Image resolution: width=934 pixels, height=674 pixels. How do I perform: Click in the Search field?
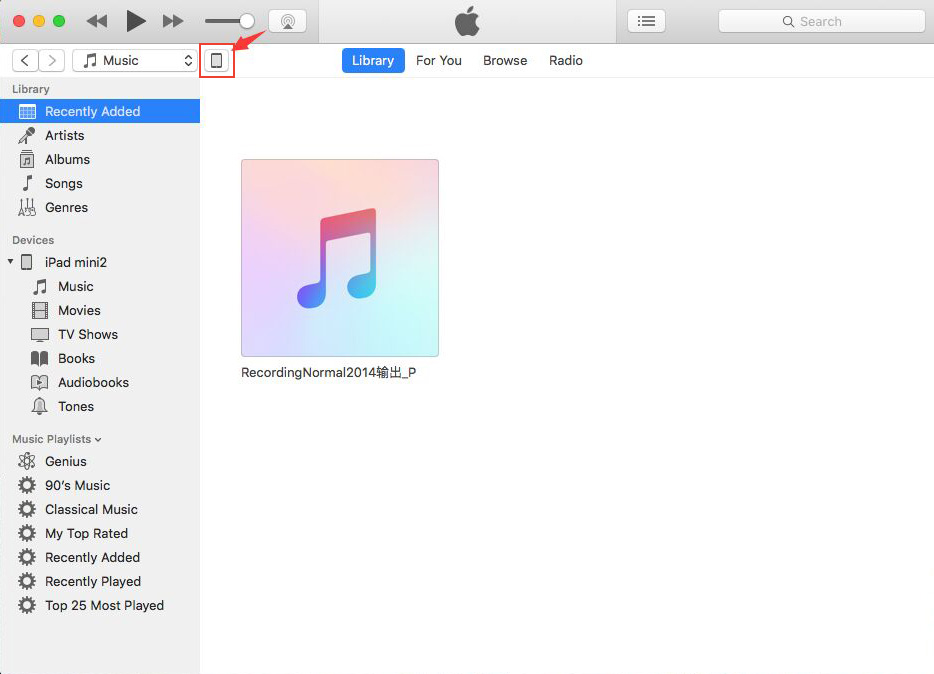821,21
